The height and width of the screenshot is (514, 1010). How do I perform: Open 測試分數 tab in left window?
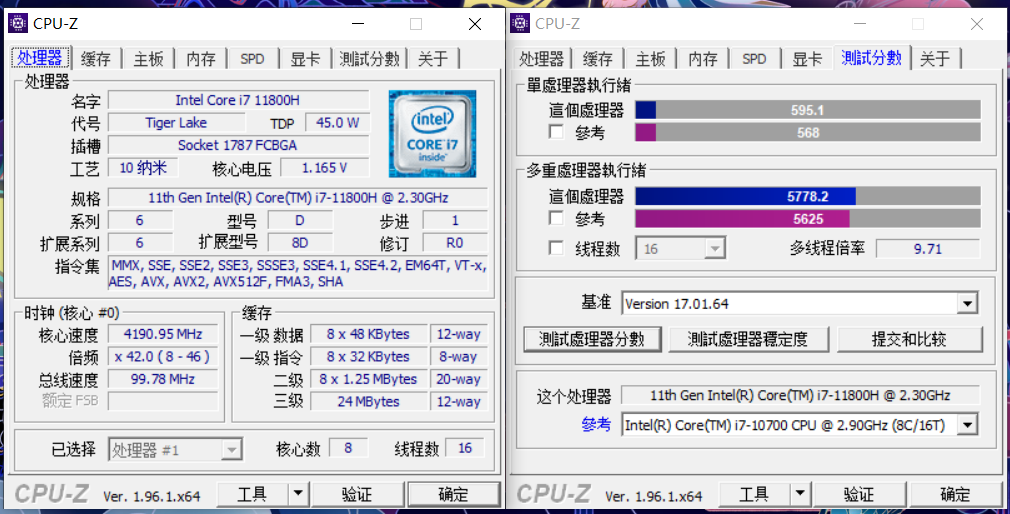pyautogui.click(x=370, y=59)
